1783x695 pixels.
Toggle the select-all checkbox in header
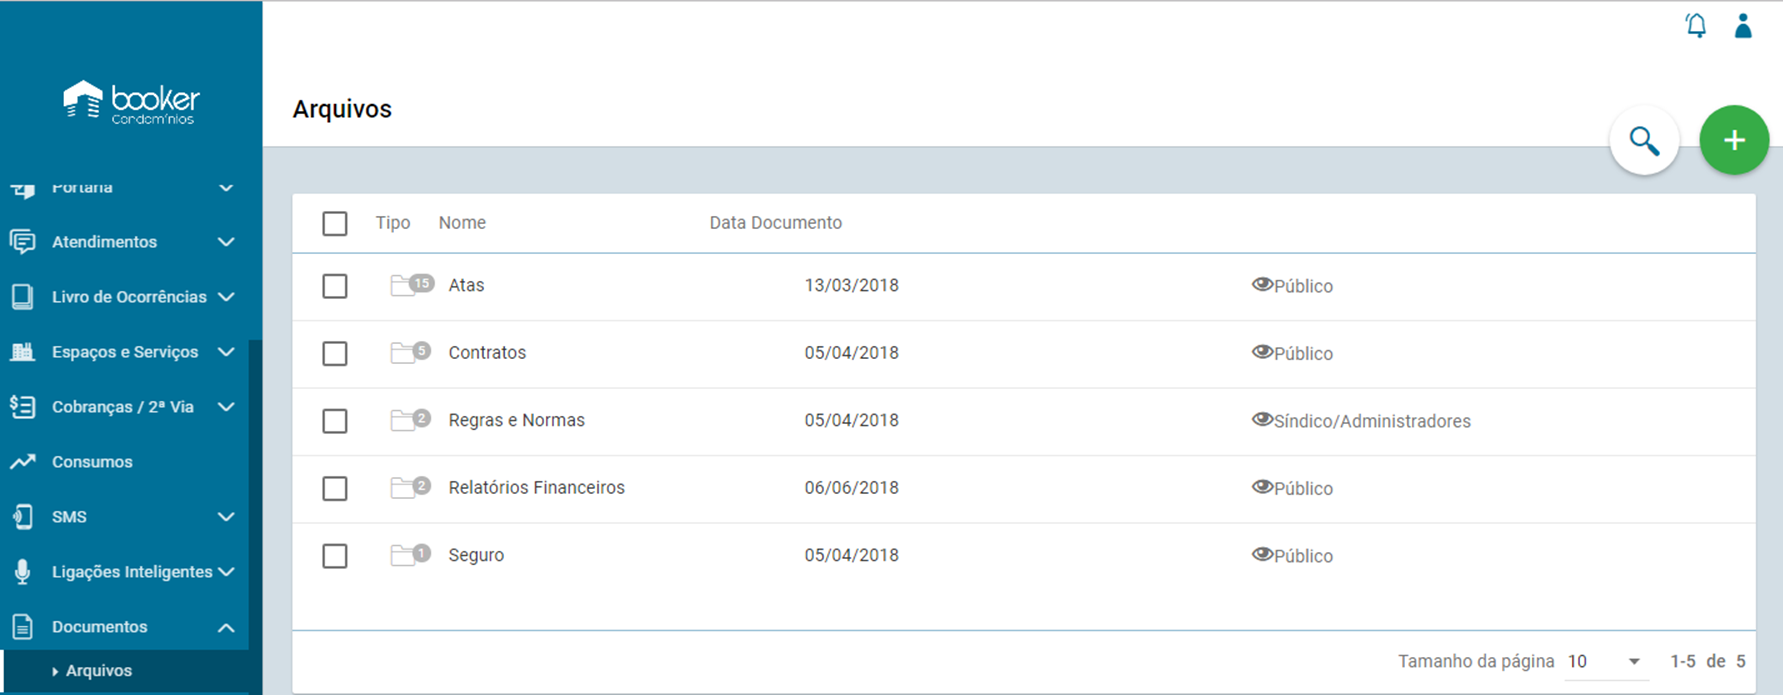[335, 223]
